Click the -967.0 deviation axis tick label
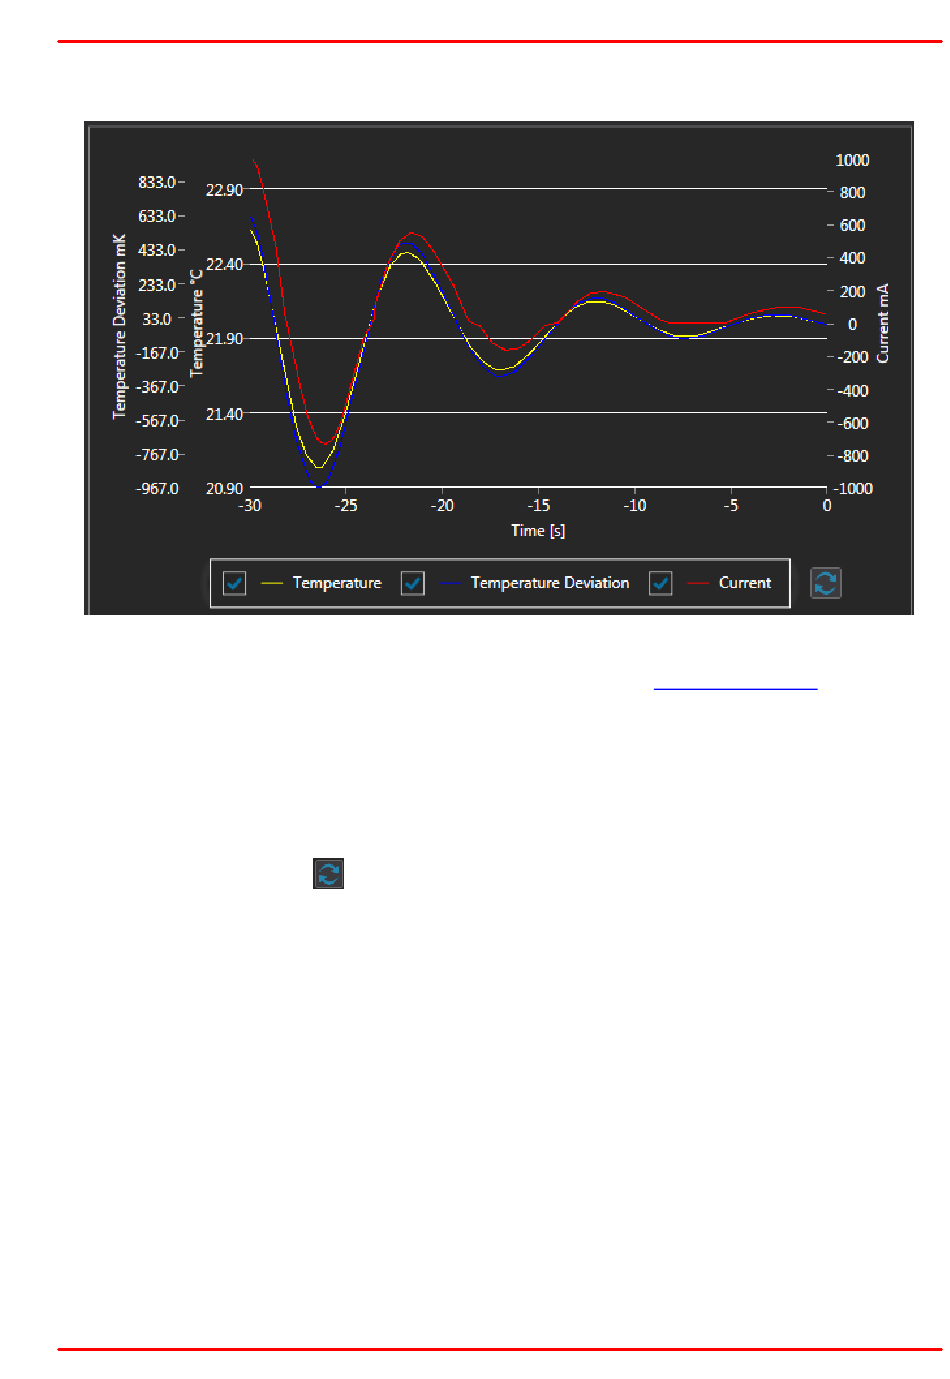 158,489
